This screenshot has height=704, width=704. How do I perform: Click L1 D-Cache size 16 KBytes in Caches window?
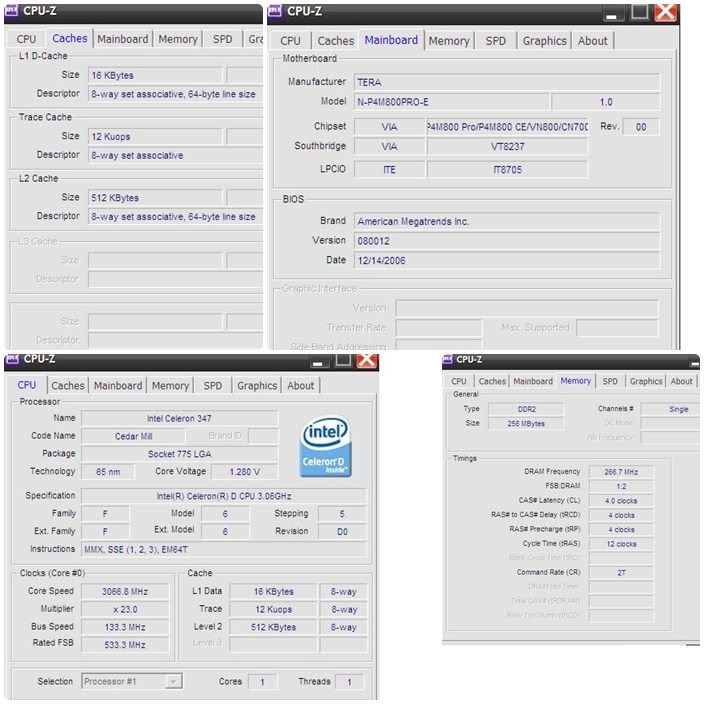pyautogui.click(x=155, y=75)
